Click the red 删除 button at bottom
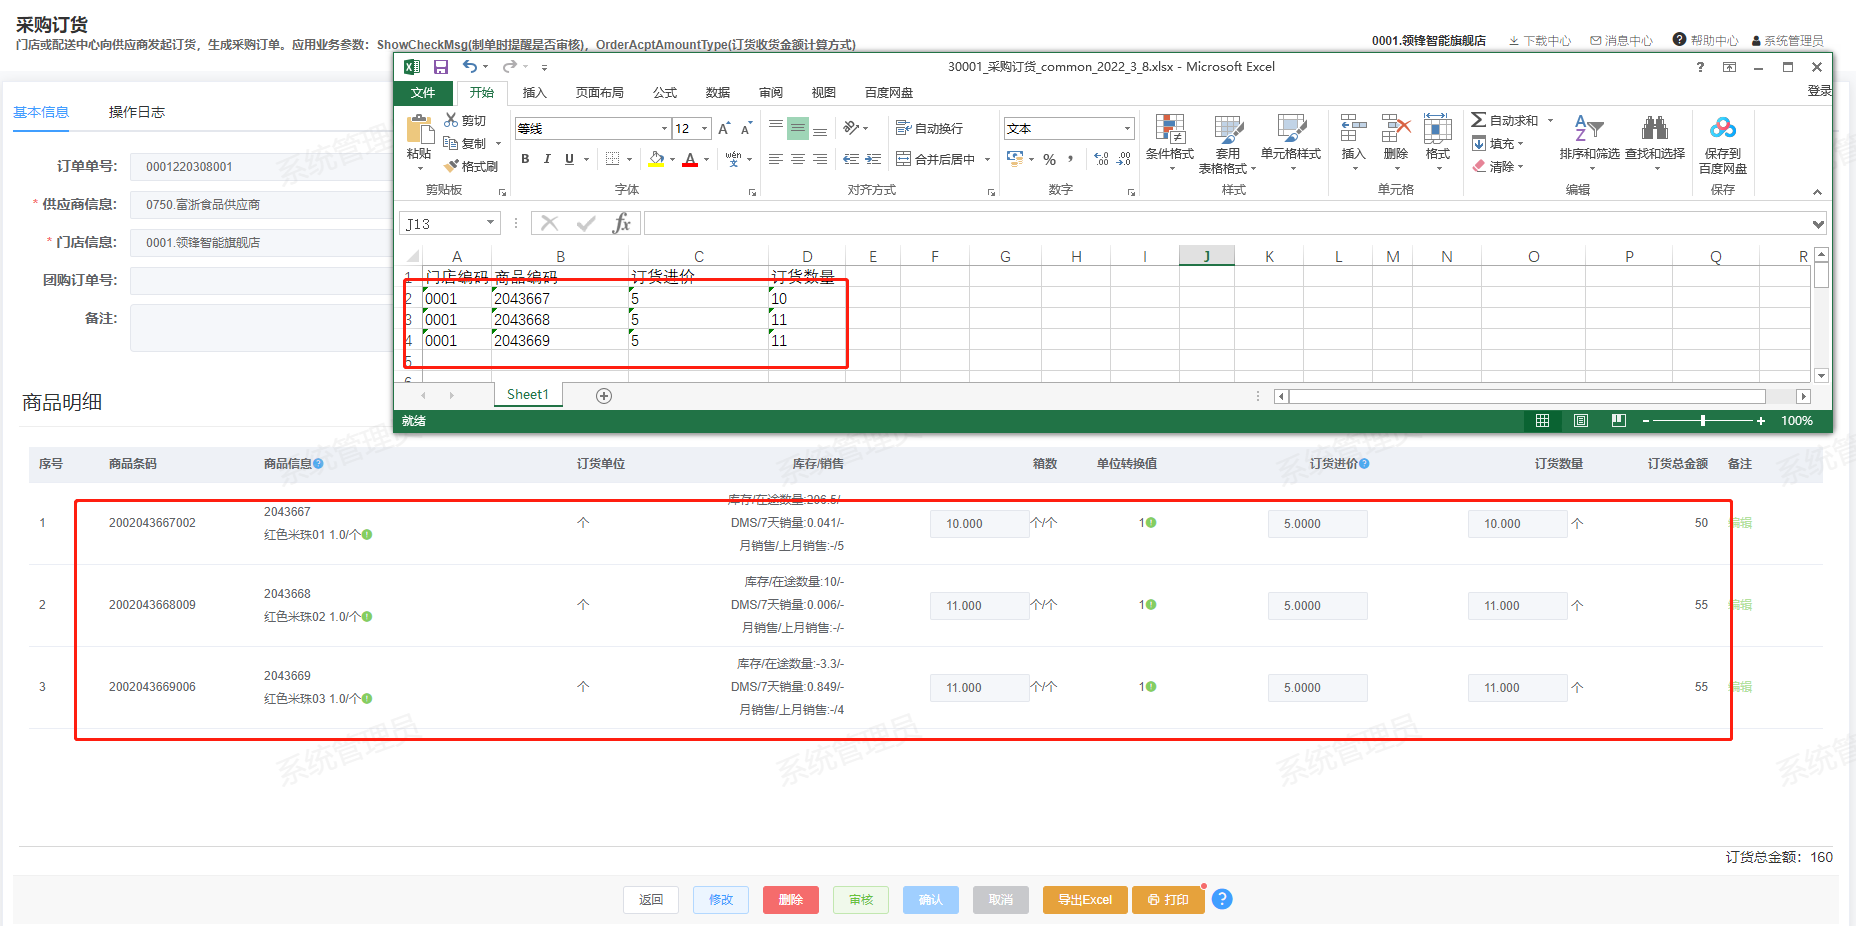Image resolution: width=1856 pixels, height=926 pixels. tap(790, 900)
